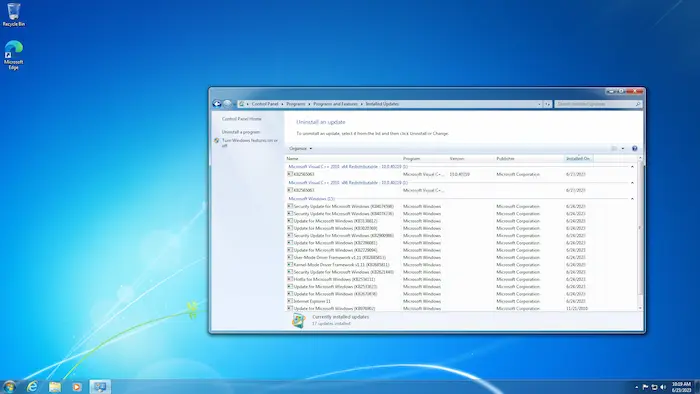Viewport: 700px width, 394px height.
Task: Open Windows Explorer folder in the taskbar
Action: click(54, 386)
